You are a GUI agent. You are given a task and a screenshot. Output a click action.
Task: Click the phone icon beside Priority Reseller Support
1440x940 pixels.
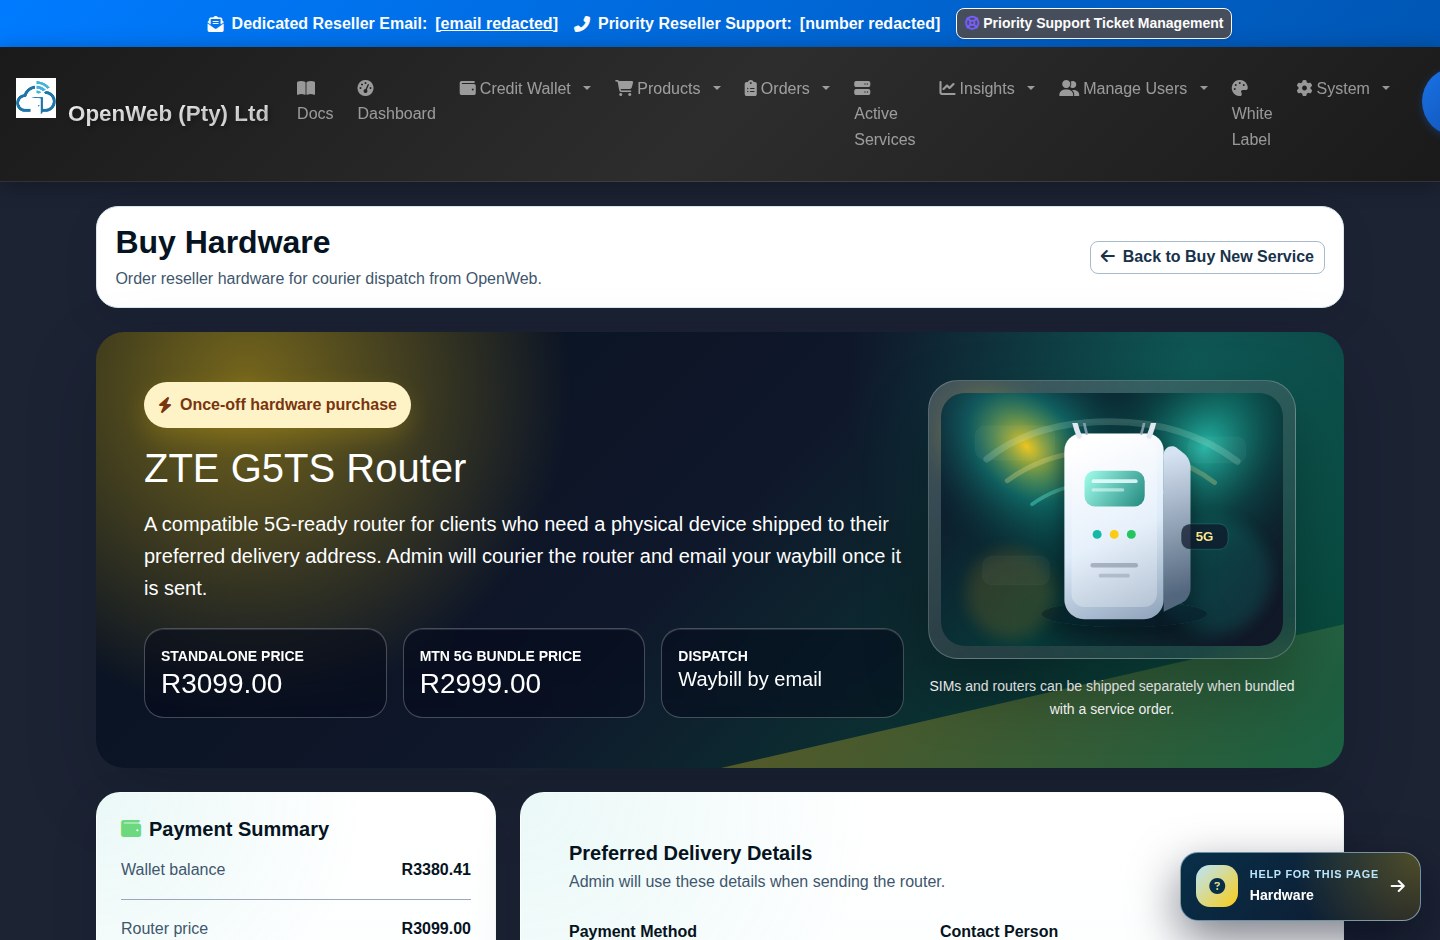click(x=582, y=24)
